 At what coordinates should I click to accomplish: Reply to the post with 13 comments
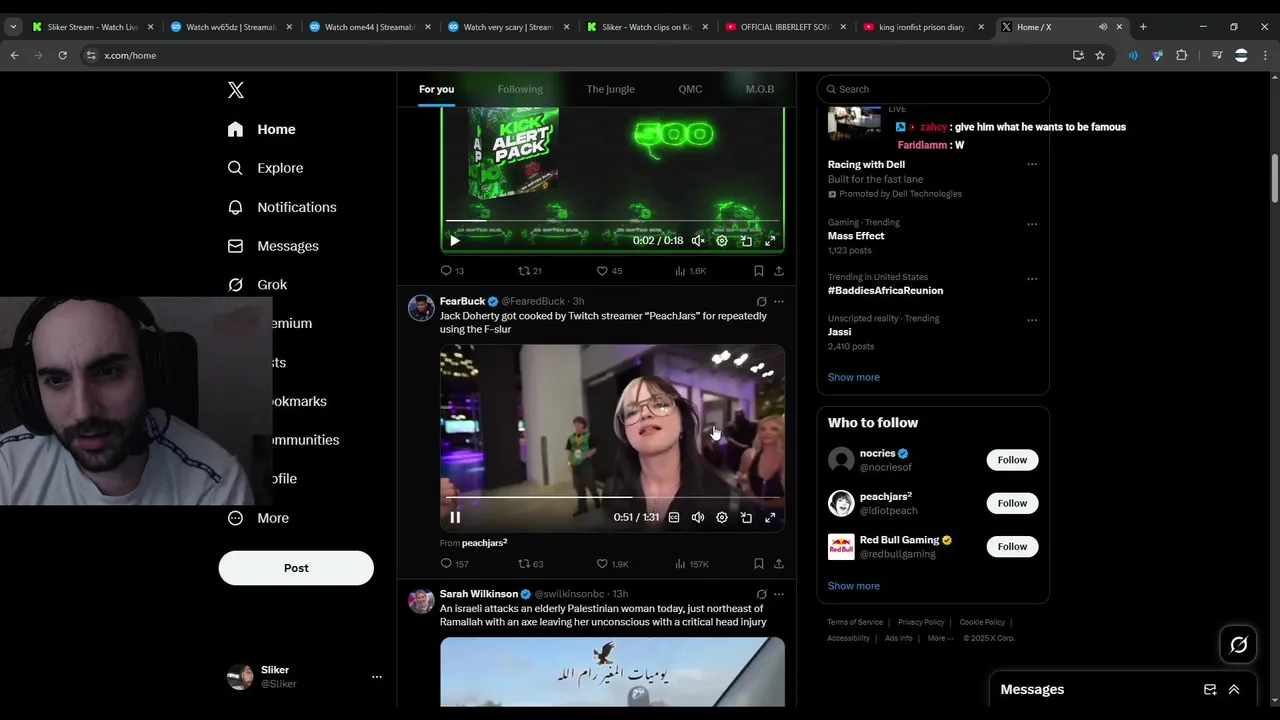pos(452,271)
